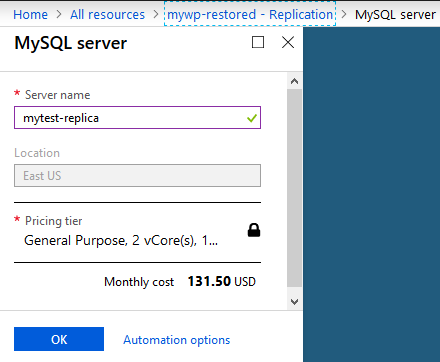The image size is (440, 362).
Task: Click the green validation checkmark icon
Action: [252, 118]
